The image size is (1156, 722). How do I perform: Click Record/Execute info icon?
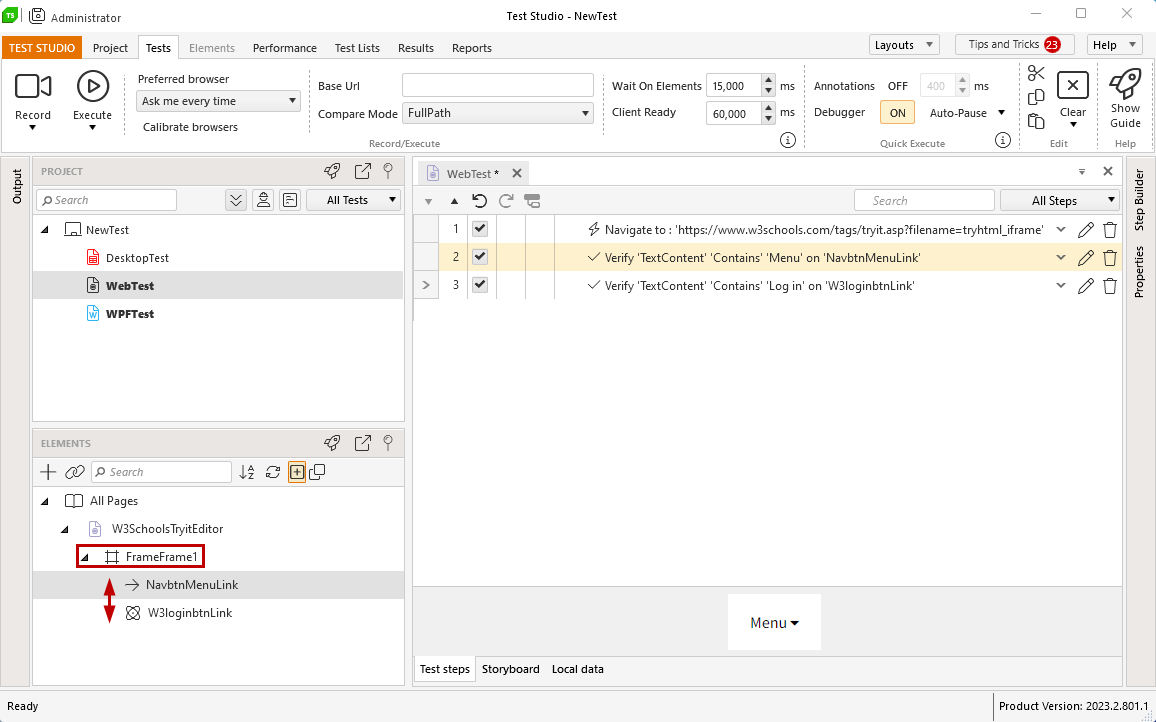click(787, 140)
